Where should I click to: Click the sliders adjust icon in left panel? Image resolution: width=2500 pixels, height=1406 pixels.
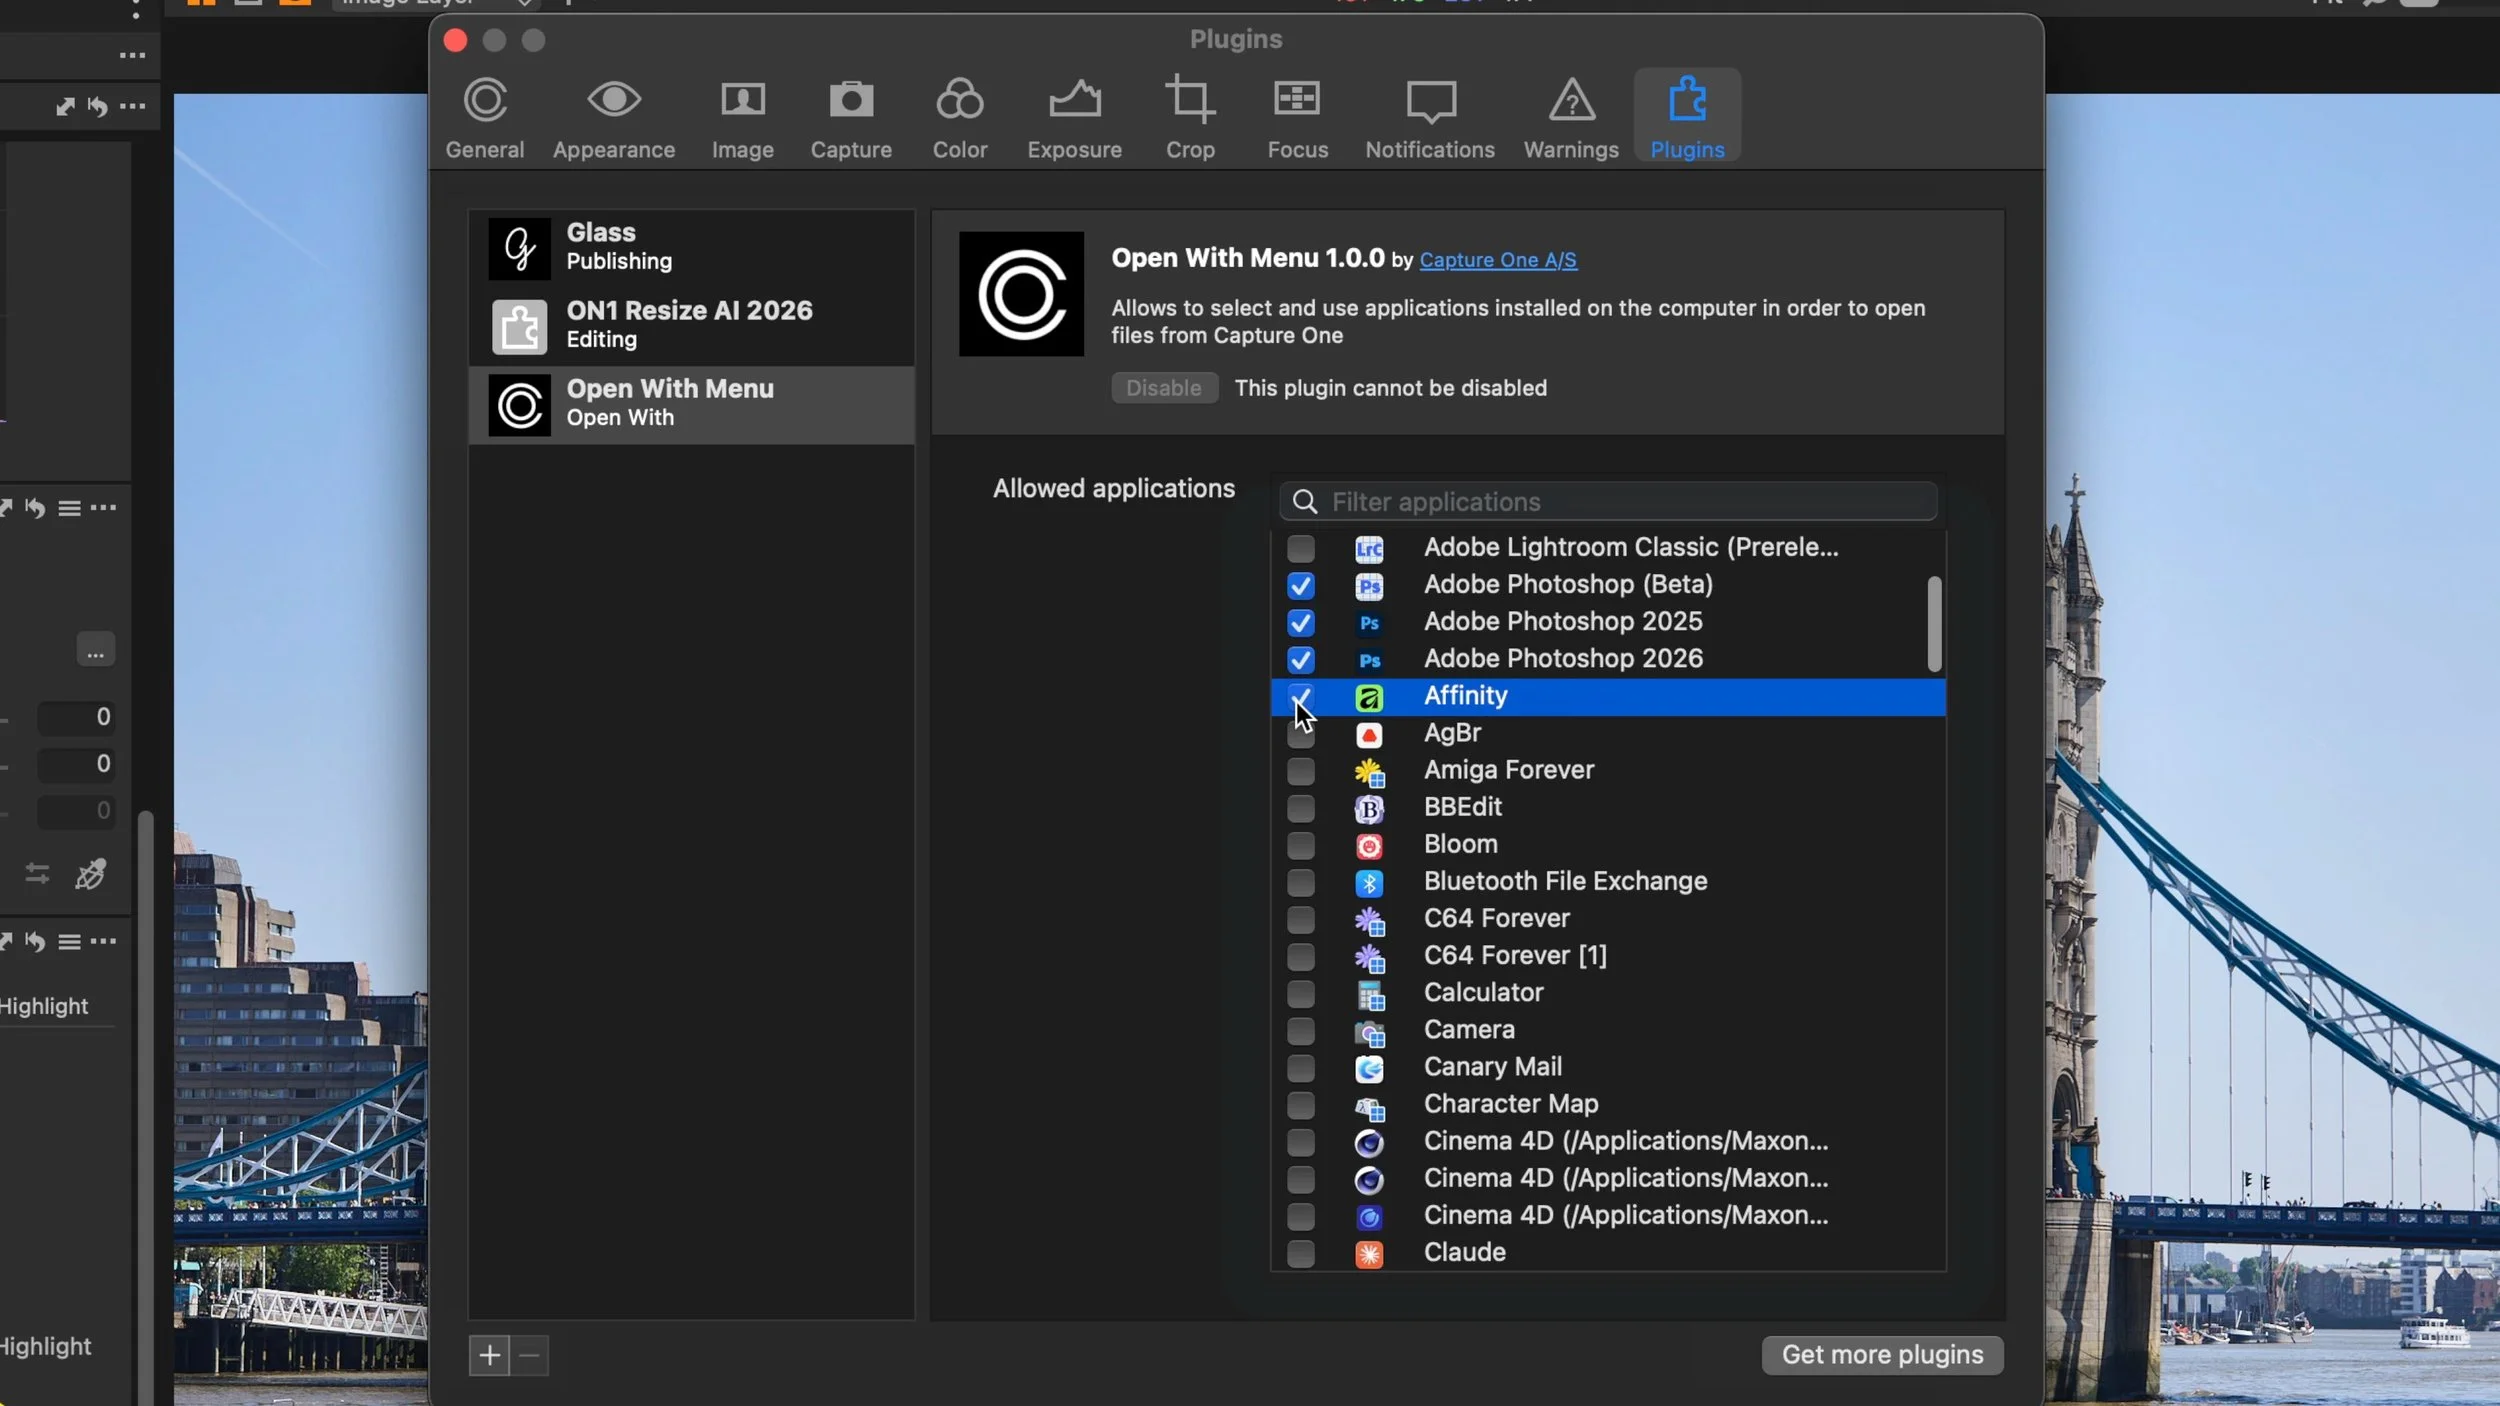point(37,874)
